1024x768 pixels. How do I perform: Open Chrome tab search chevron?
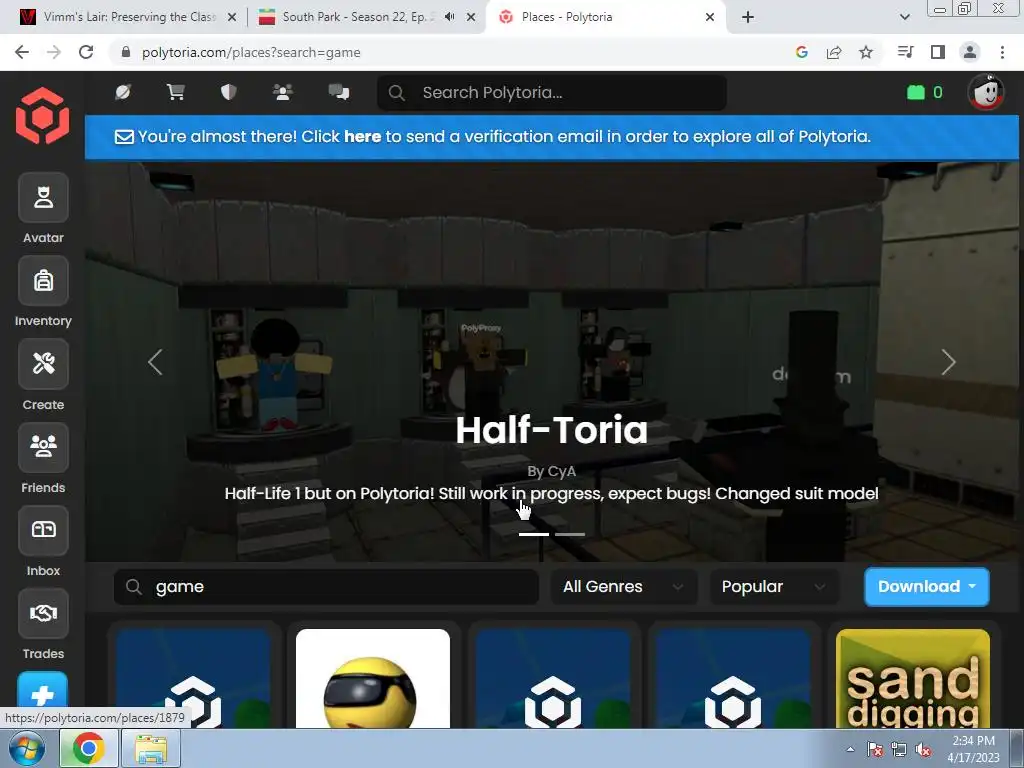point(905,17)
